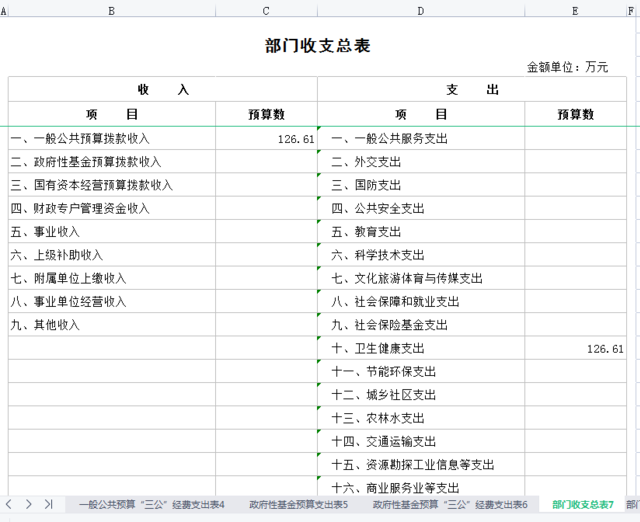Open 政府性基金预算"三公"经费支出表6 sheet tab
640x522 pixels.
[450, 505]
